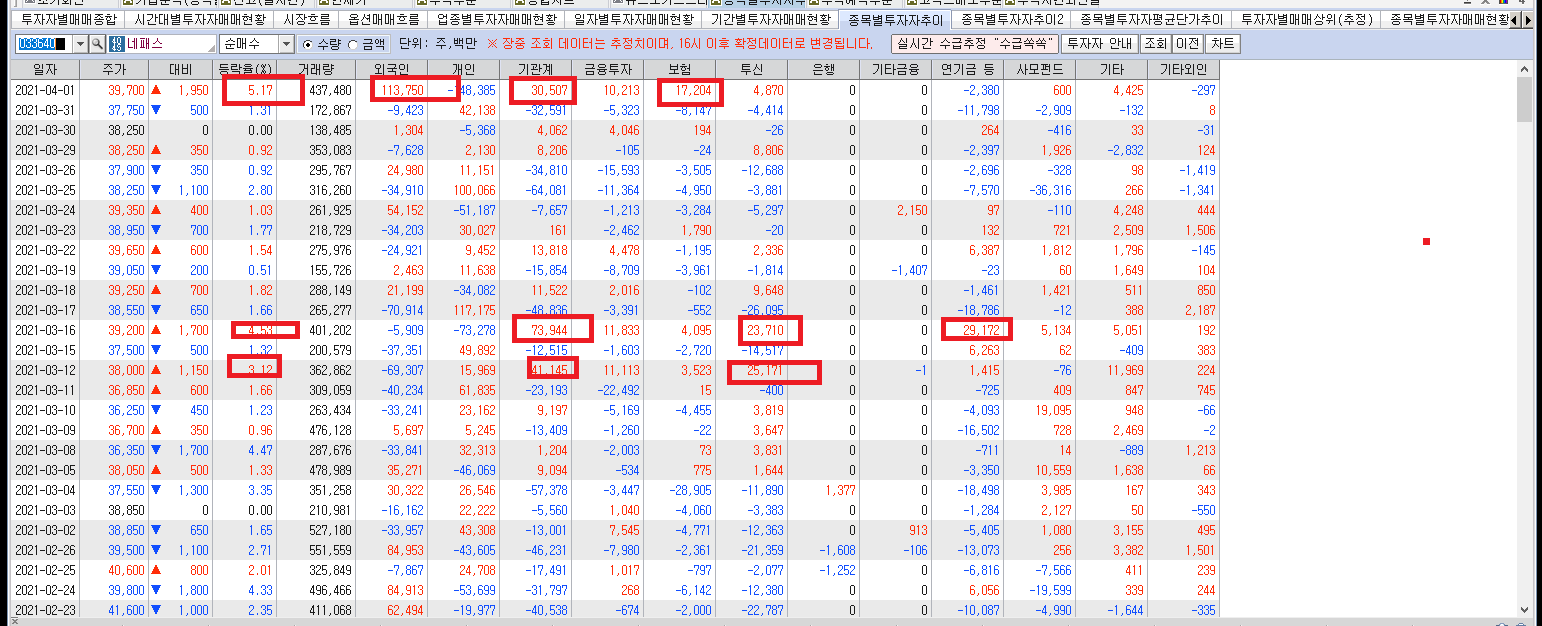Select the 2021-03-31 date cell
This screenshot has height=626, width=1542.
click(44, 110)
